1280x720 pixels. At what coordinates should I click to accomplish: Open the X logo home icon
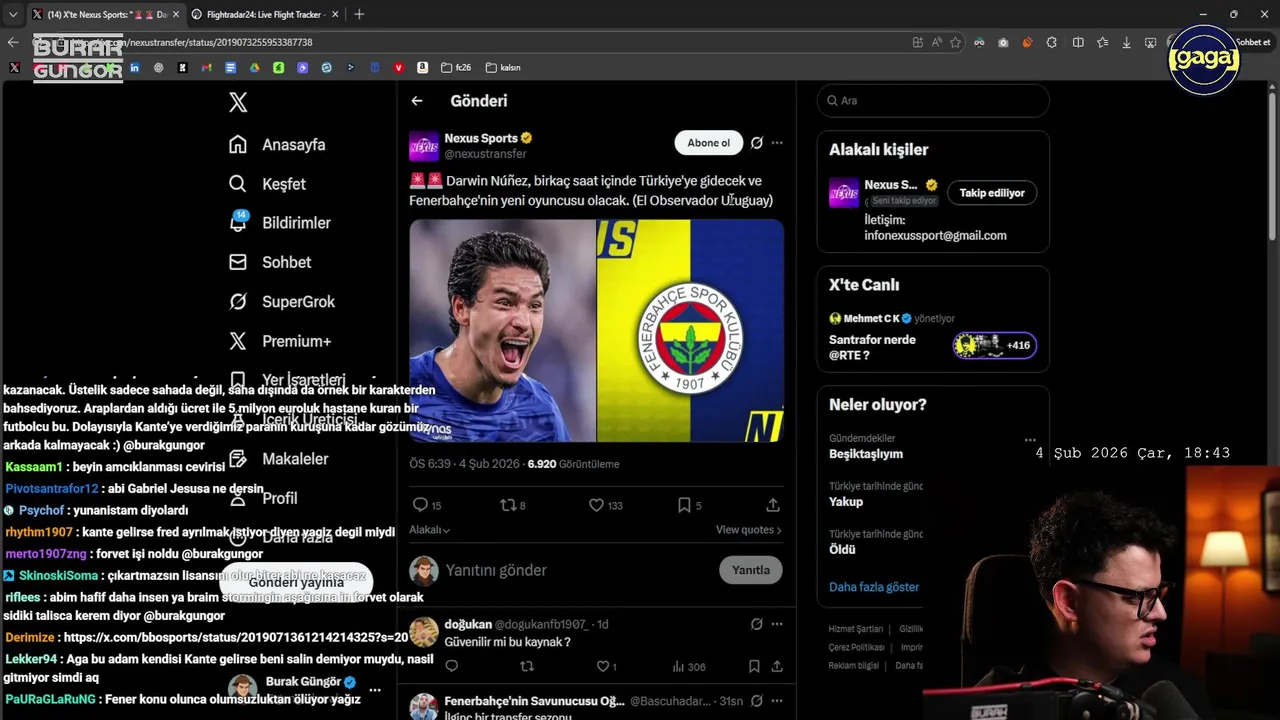238,102
